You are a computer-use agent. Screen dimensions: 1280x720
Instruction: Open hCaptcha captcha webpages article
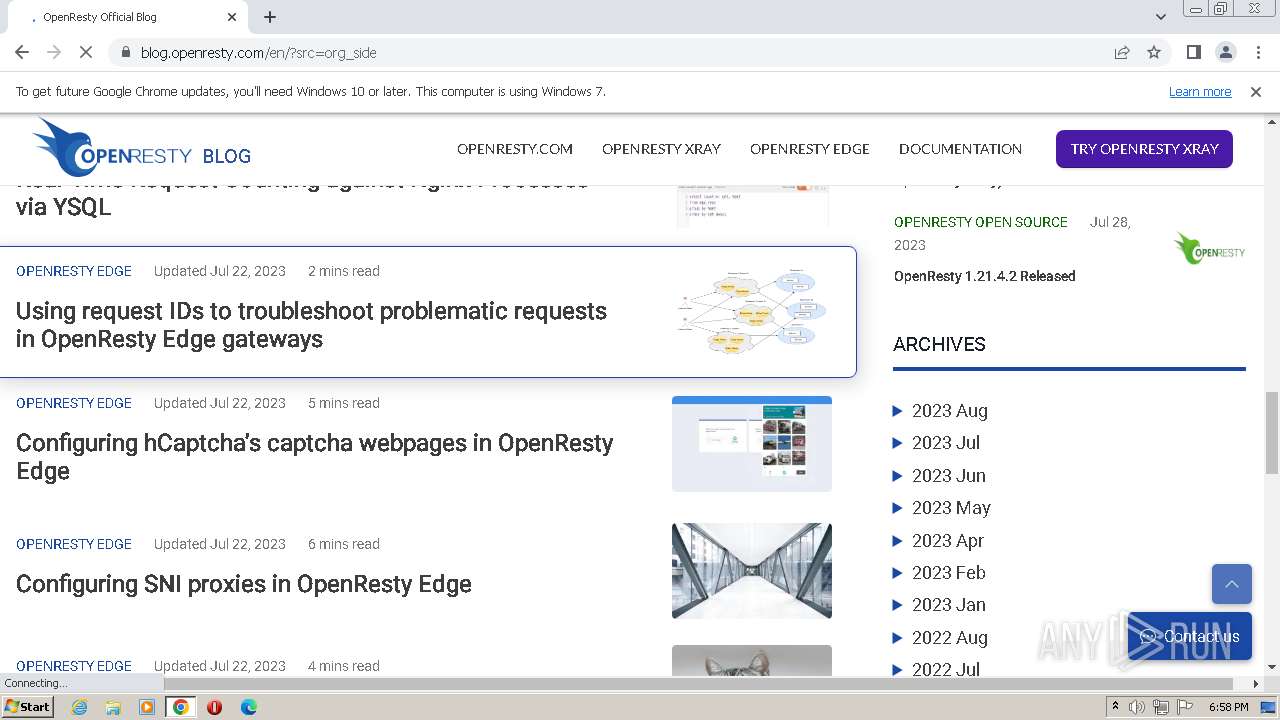(315, 457)
